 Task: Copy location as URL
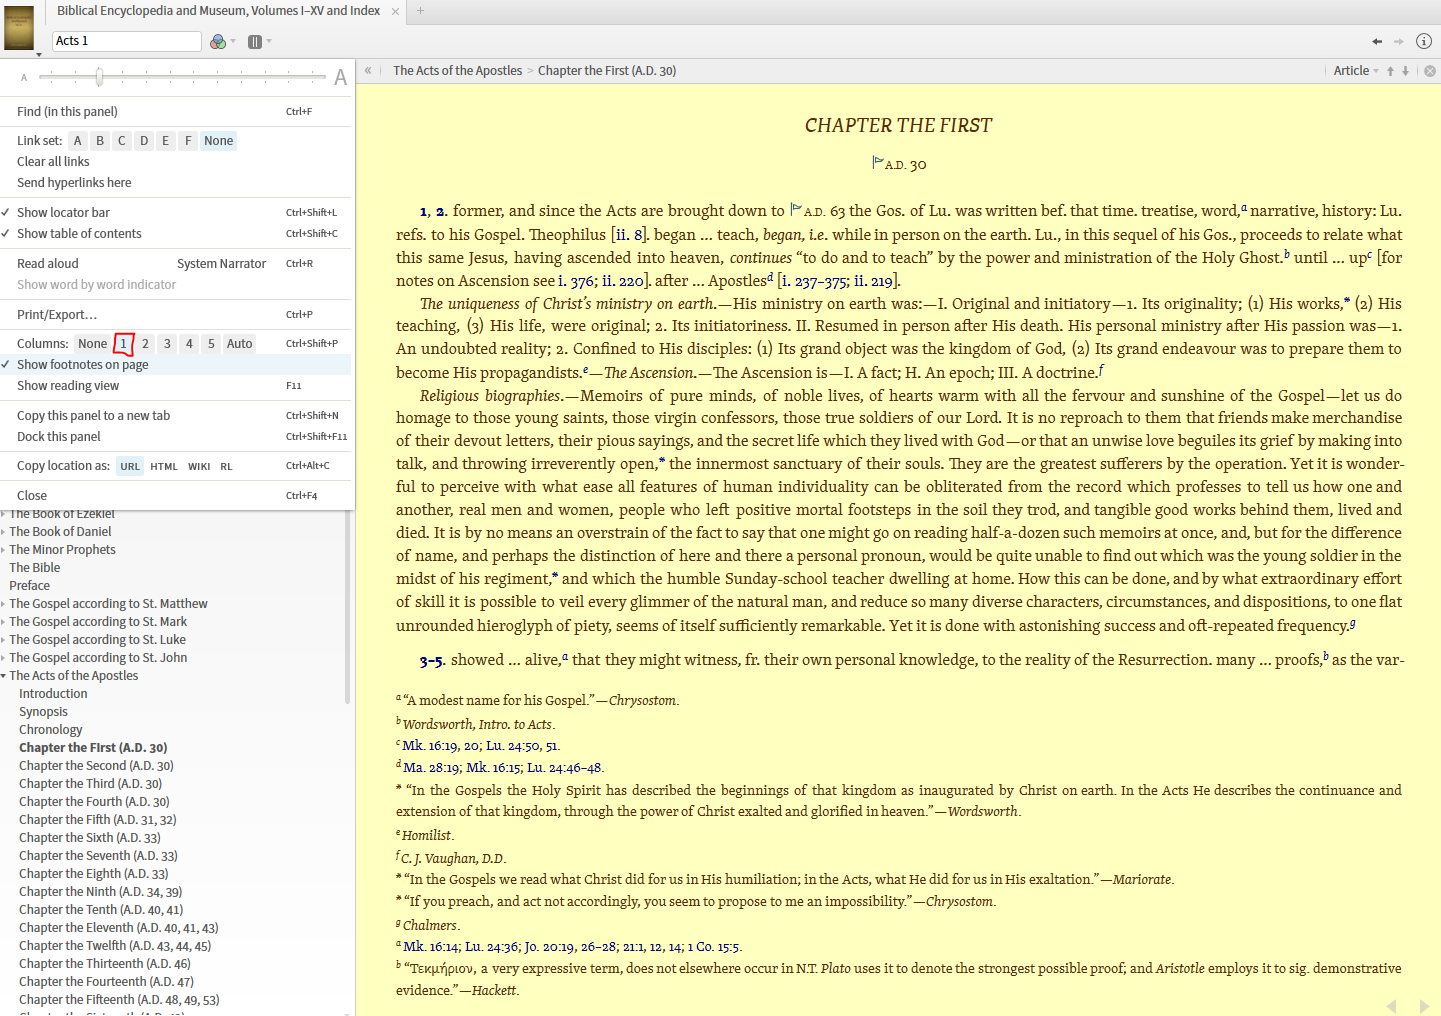[x=130, y=466]
